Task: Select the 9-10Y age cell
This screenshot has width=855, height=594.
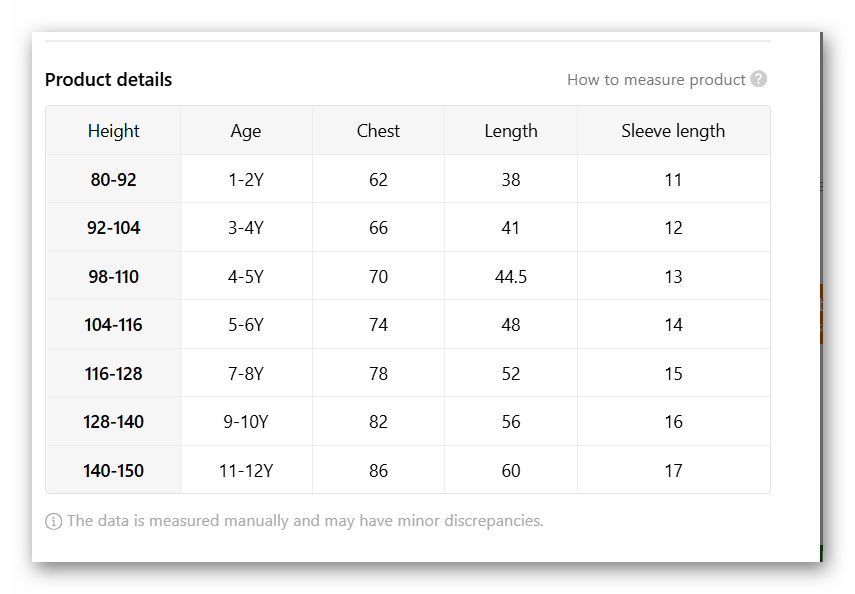Action: (246, 422)
